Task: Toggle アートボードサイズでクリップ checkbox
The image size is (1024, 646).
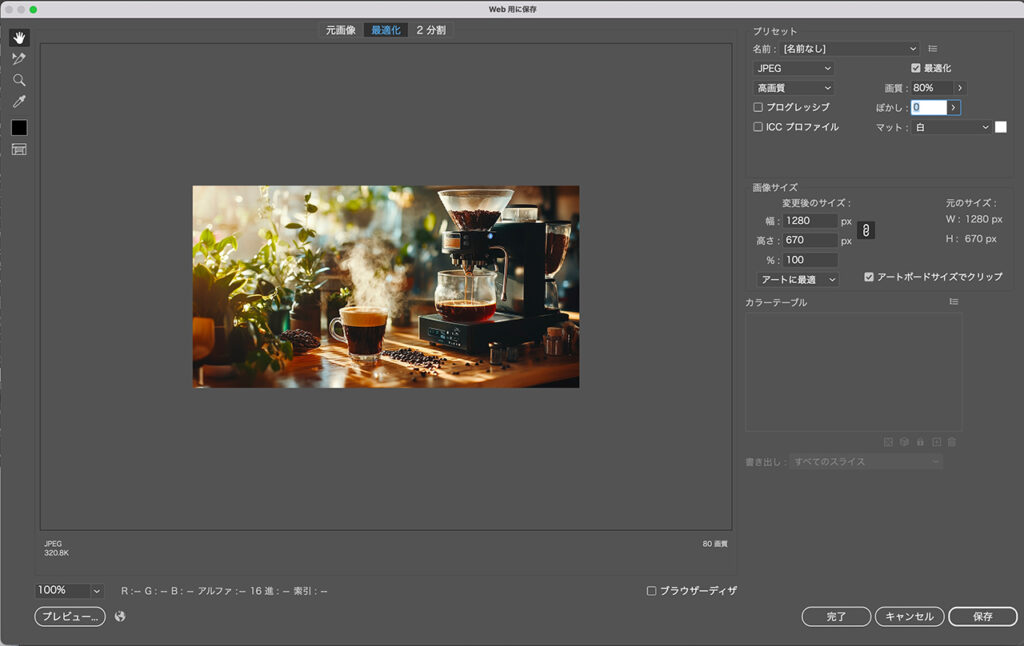Action: point(869,277)
